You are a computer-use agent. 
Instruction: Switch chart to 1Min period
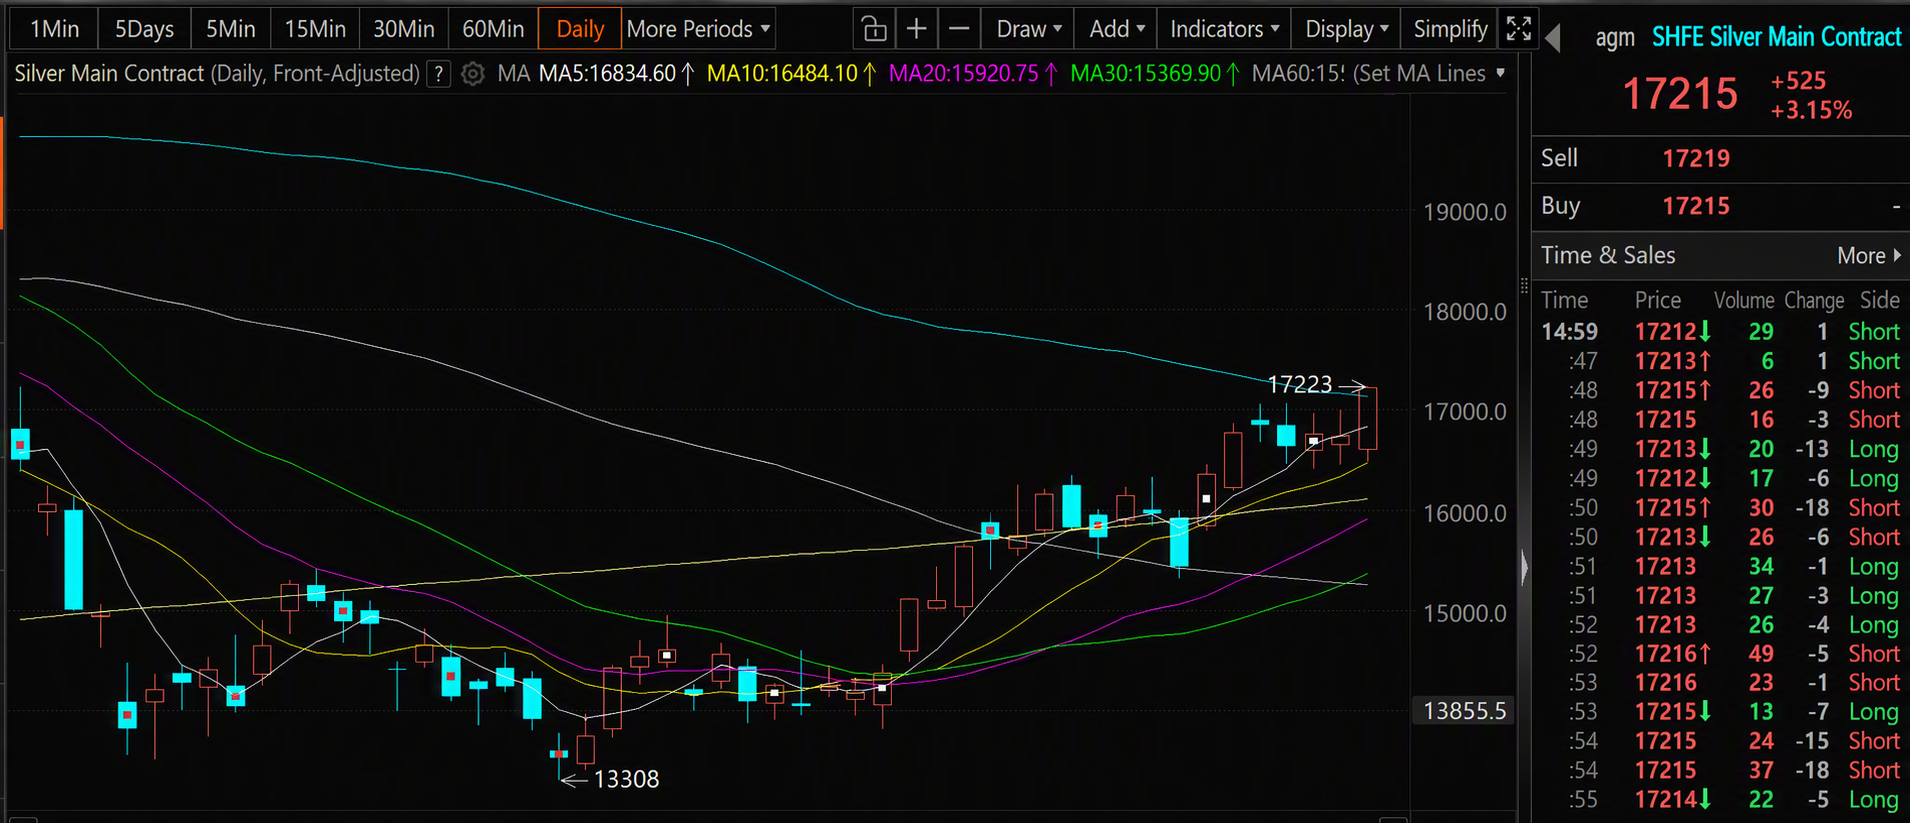tap(54, 29)
